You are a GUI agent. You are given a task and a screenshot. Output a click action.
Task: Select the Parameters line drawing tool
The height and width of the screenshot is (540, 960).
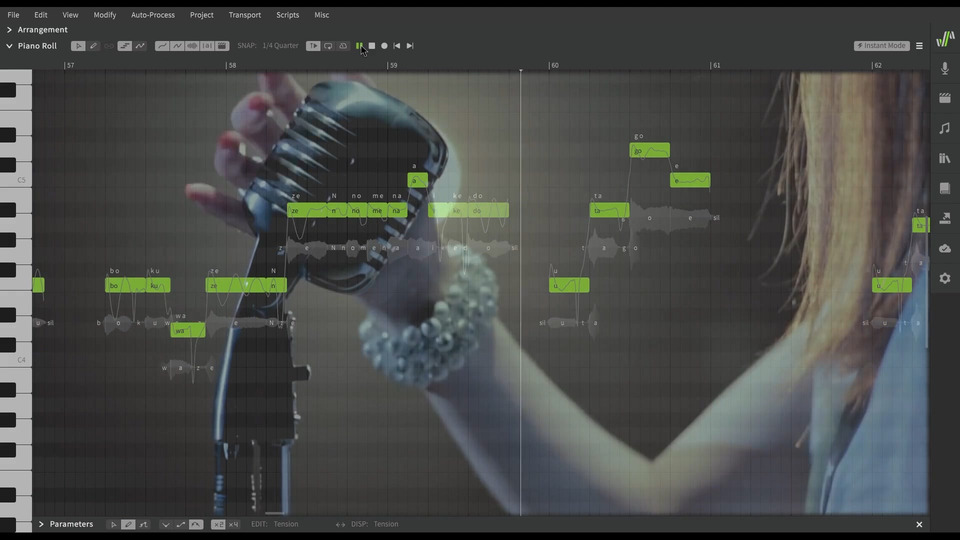point(143,524)
